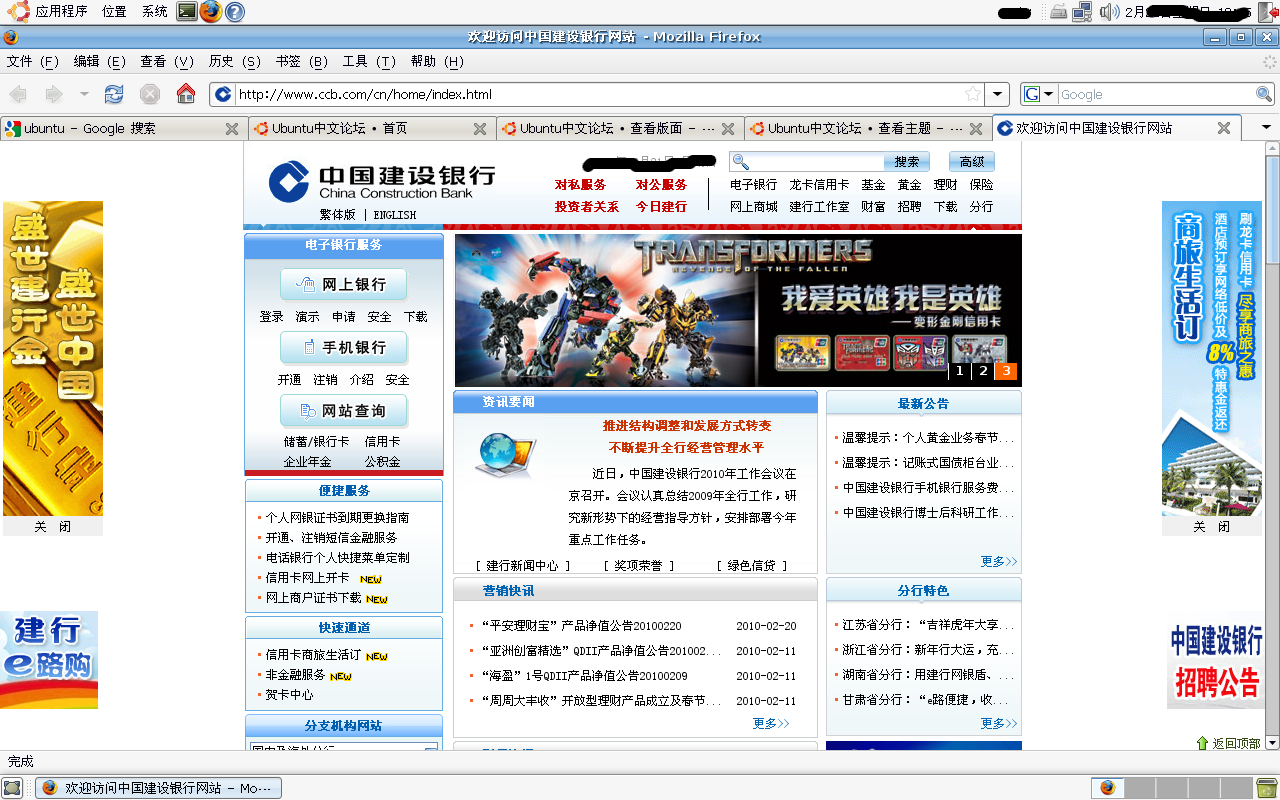Show desktop using the bottom-left panel icon

click(12, 788)
